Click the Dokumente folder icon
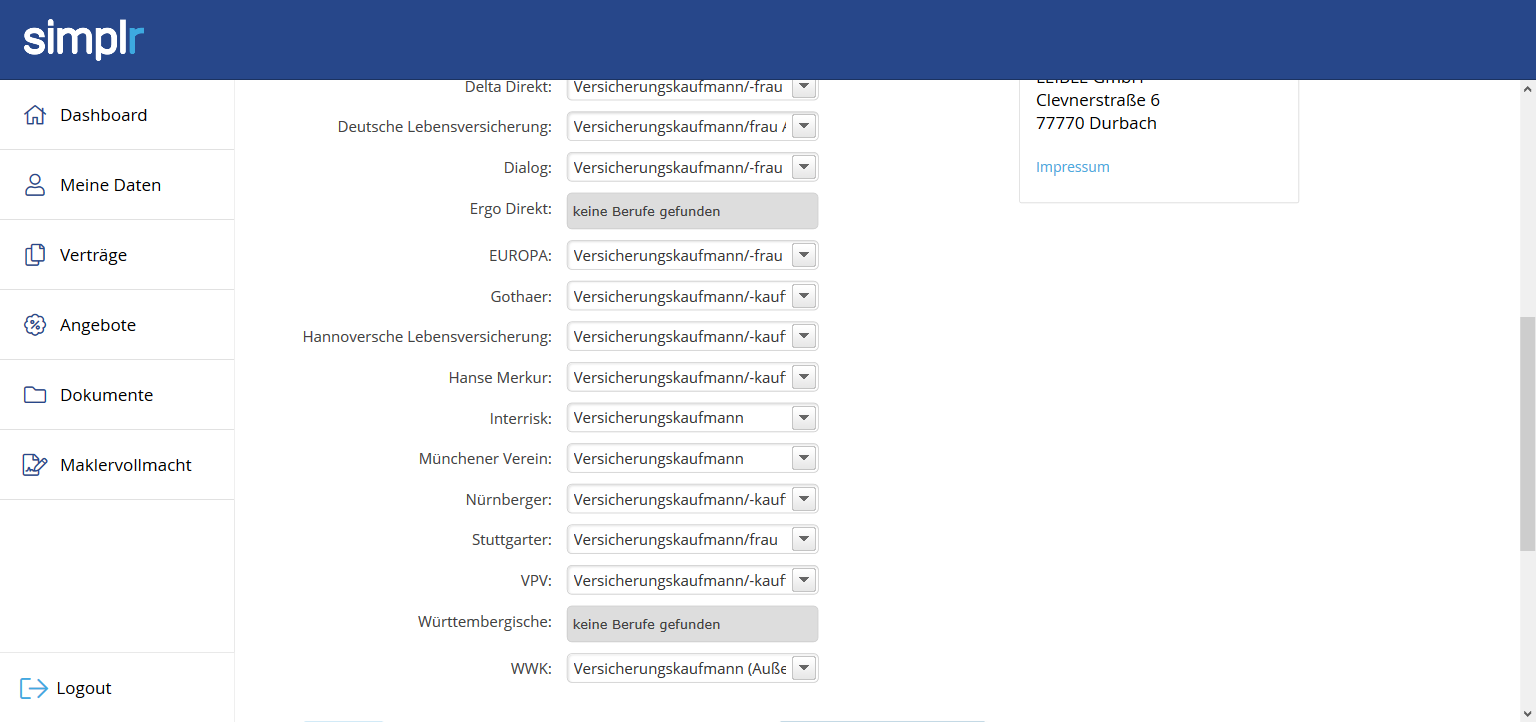Image resolution: width=1536 pixels, height=722 pixels. pos(35,395)
